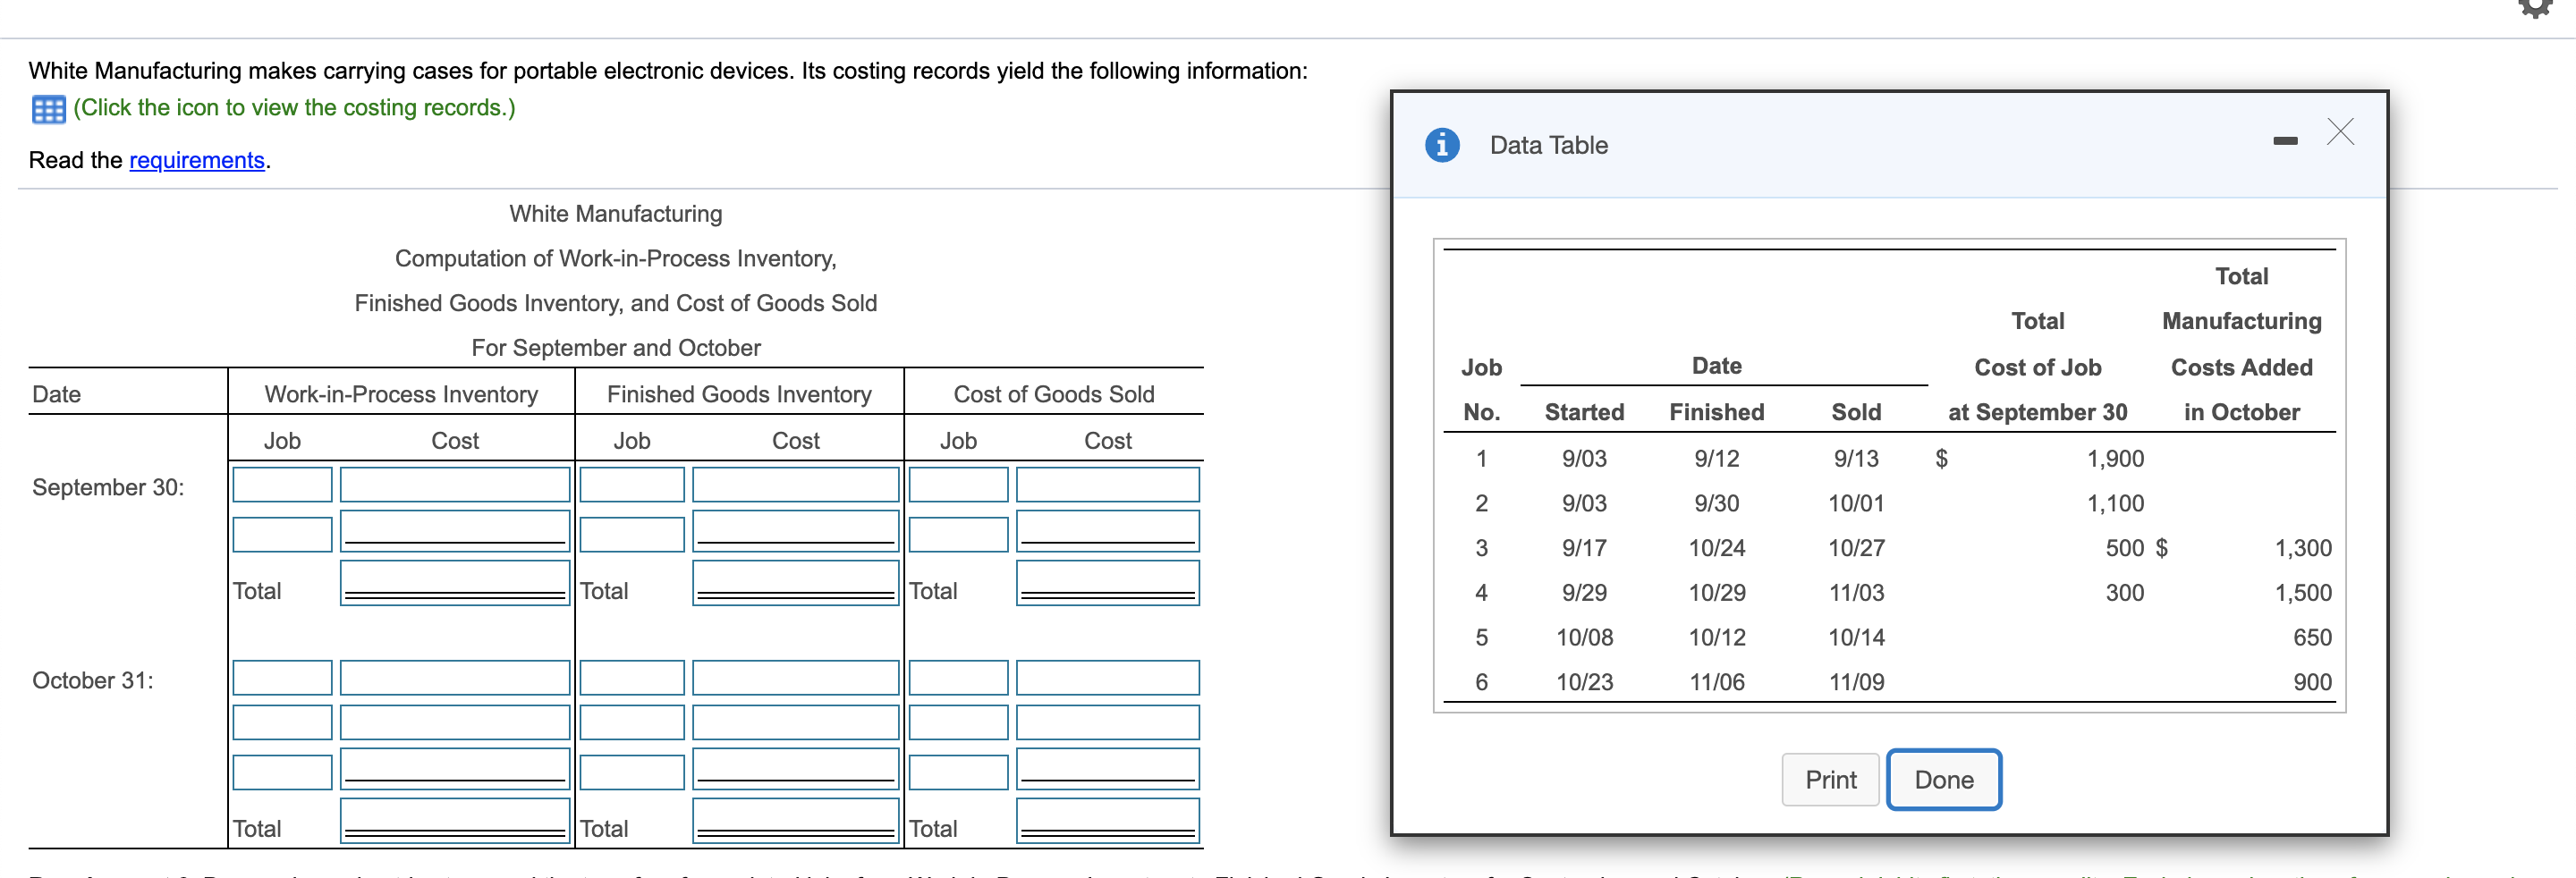Click the 1,300 October cost for Job 3
This screenshot has width=2576, height=878.
(2303, 548)
